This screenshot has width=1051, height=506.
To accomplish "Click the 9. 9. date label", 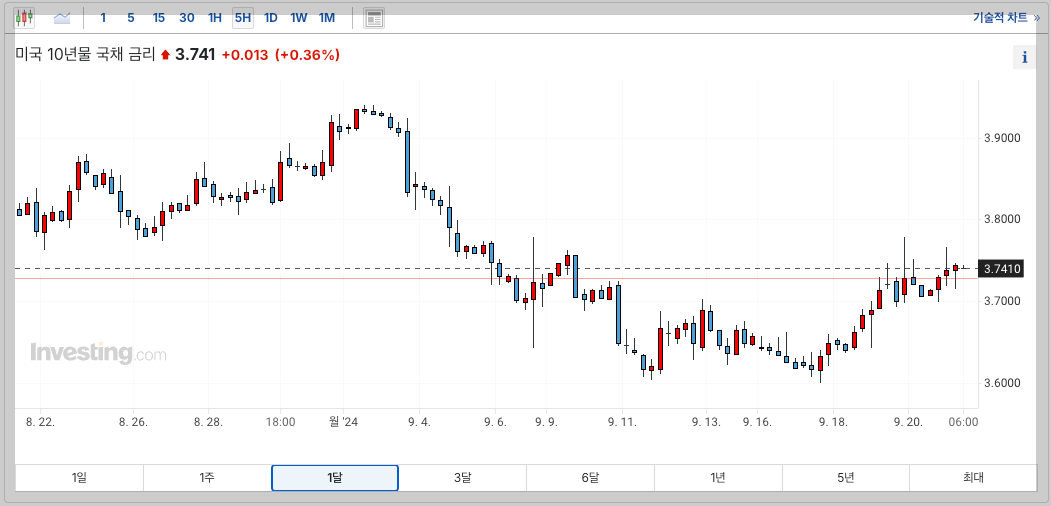I will [547, 423].
